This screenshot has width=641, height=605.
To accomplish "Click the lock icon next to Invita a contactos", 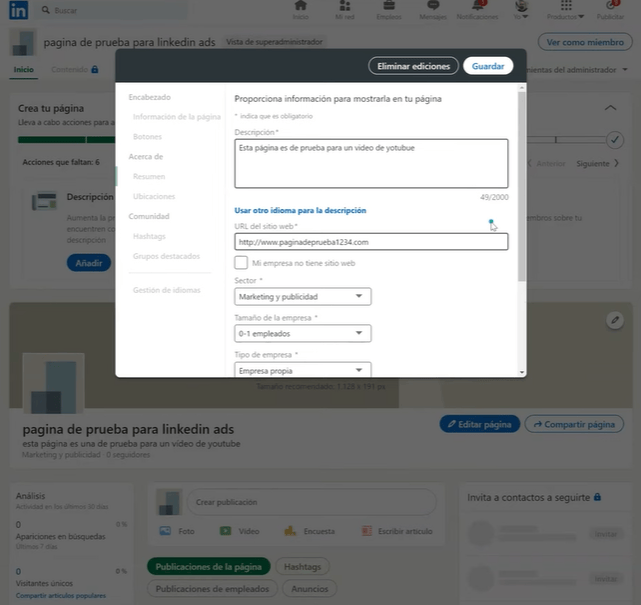I will [597, 497].
